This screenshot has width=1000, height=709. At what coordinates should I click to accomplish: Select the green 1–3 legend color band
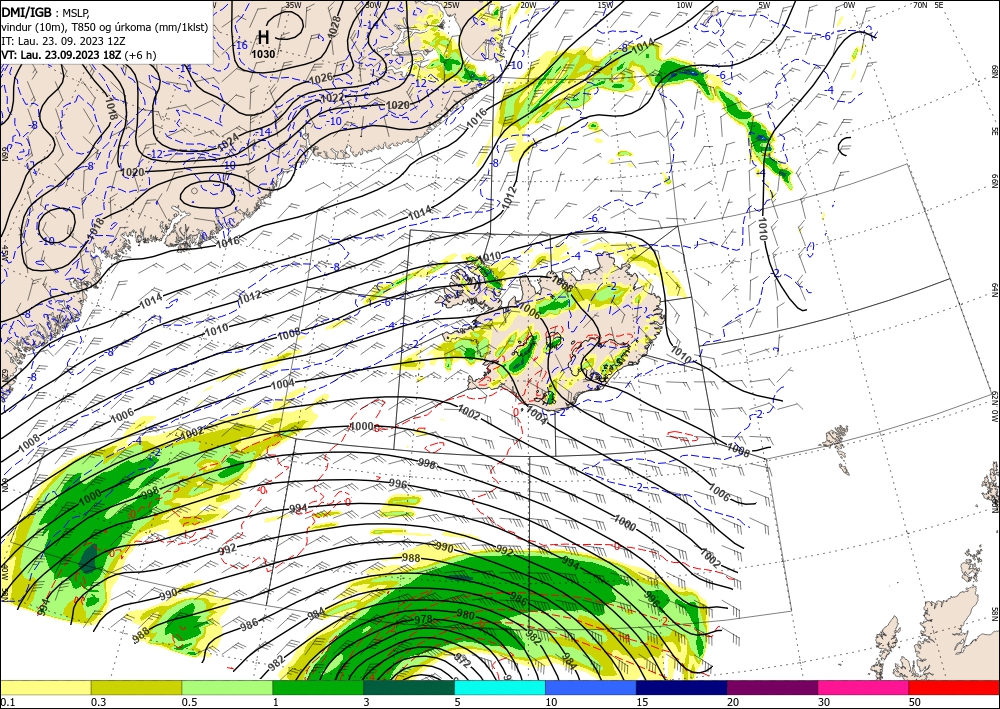point(318,687)
